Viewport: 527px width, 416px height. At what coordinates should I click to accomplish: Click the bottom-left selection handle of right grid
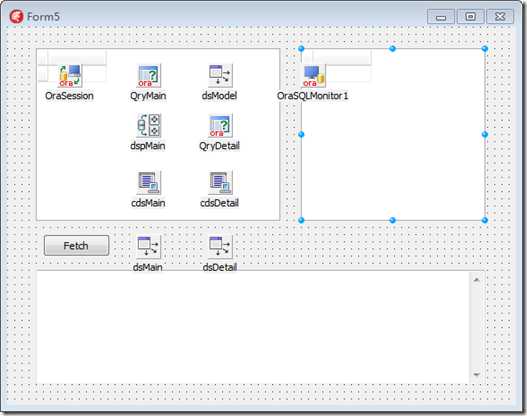(301, 220)
